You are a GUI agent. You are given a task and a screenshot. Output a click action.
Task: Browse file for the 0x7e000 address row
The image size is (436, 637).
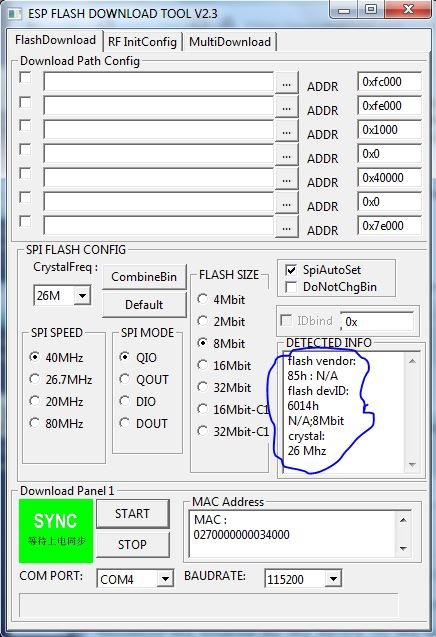click(286, 228)
